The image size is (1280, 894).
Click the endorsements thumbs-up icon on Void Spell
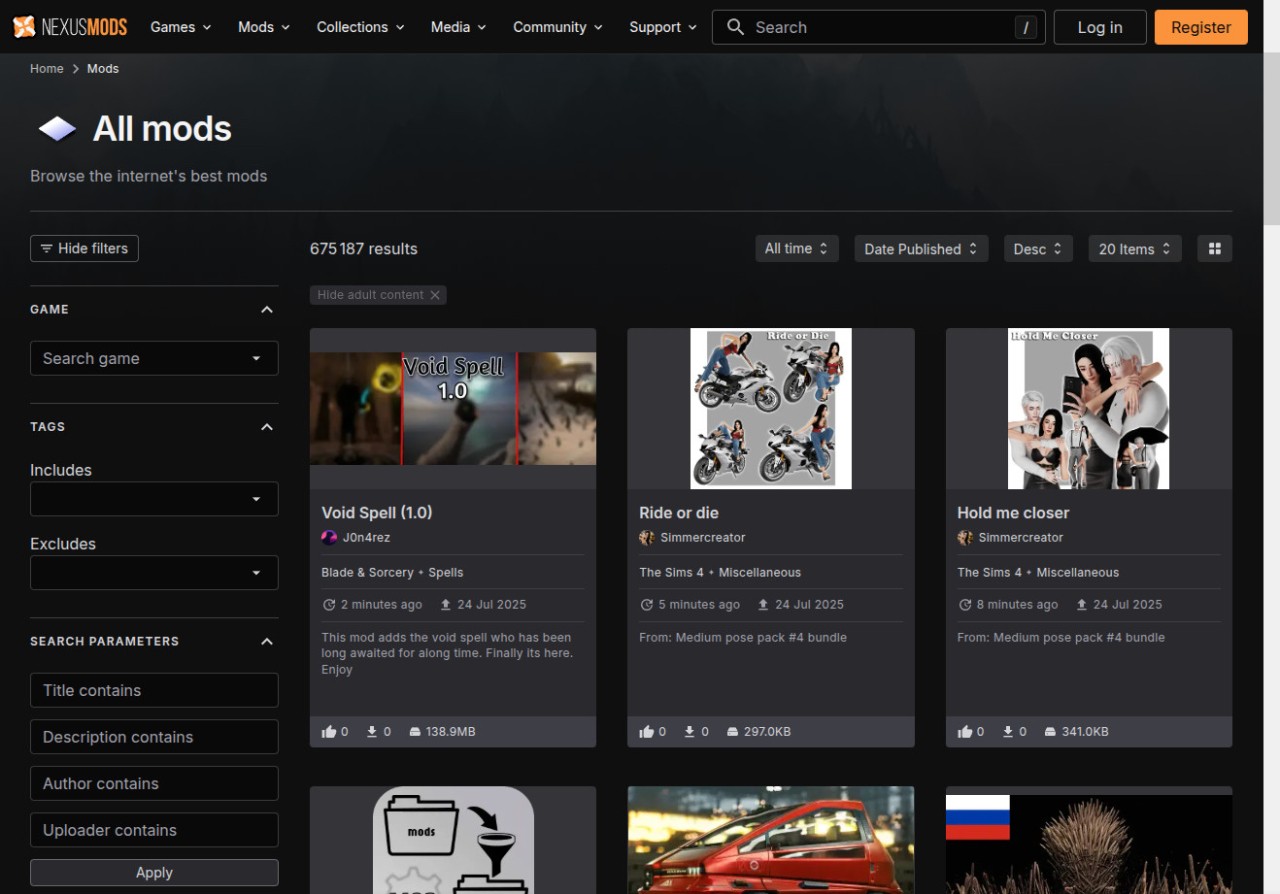[x=329, y=732]
